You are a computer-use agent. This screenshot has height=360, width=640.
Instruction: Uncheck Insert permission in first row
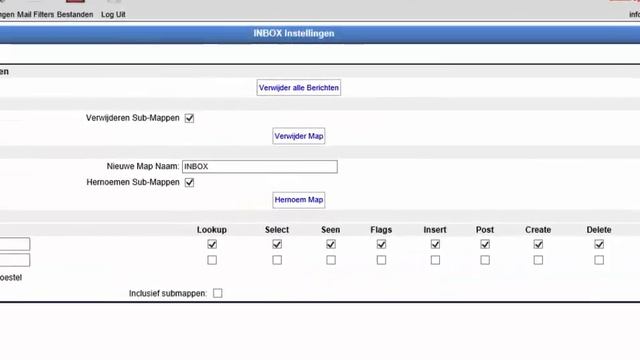(x=435, y=244)
